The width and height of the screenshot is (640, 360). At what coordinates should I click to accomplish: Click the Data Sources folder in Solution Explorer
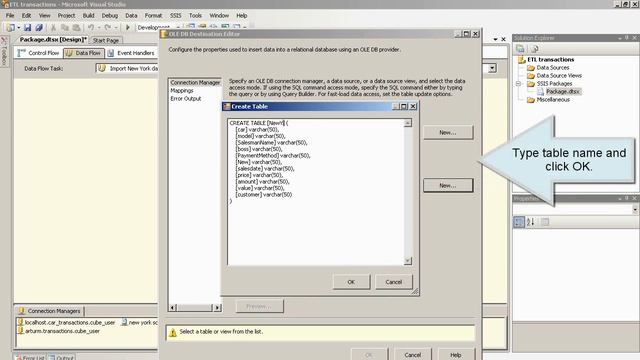pyautogui.click(x=548, y=68)
